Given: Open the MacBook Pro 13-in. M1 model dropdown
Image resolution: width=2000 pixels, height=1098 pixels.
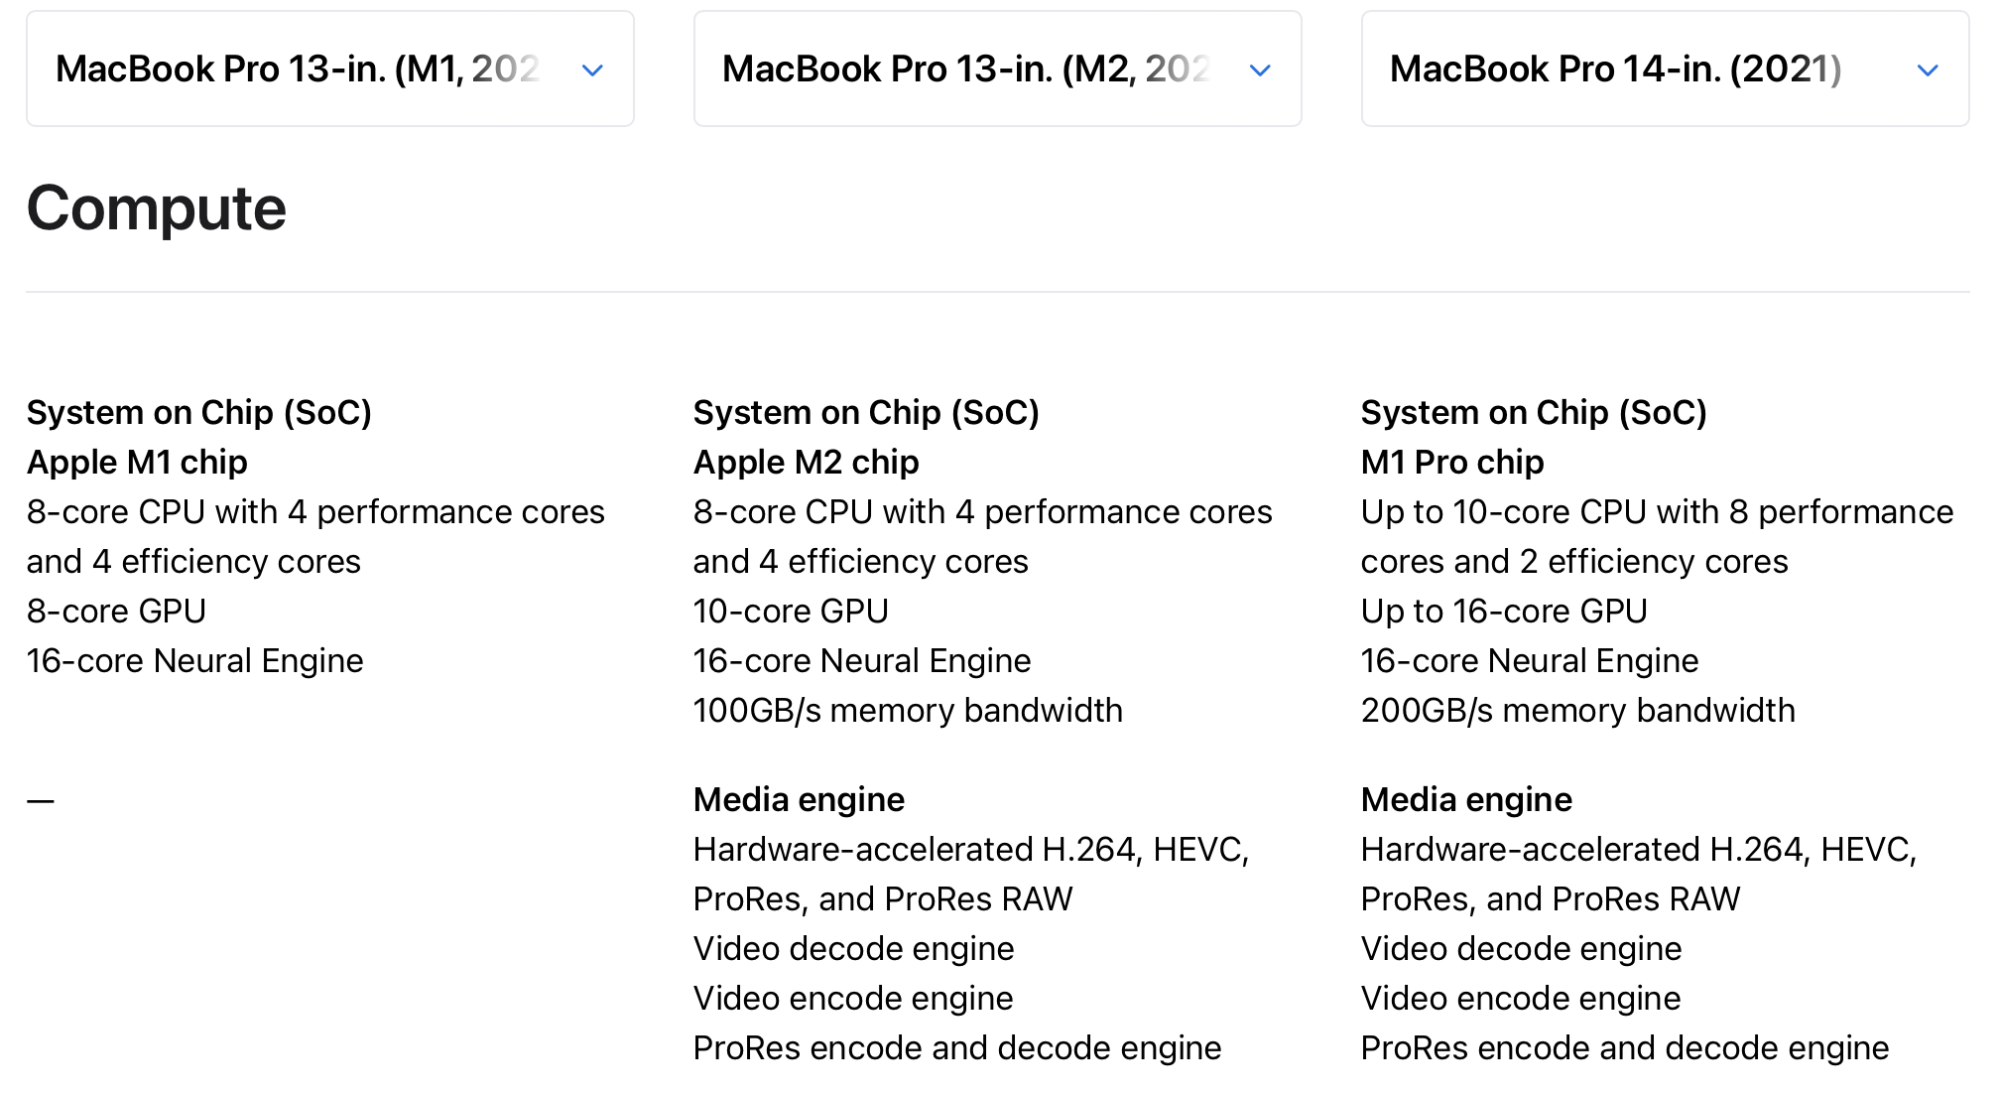Looking at the screenshot, I should [329, 69].
